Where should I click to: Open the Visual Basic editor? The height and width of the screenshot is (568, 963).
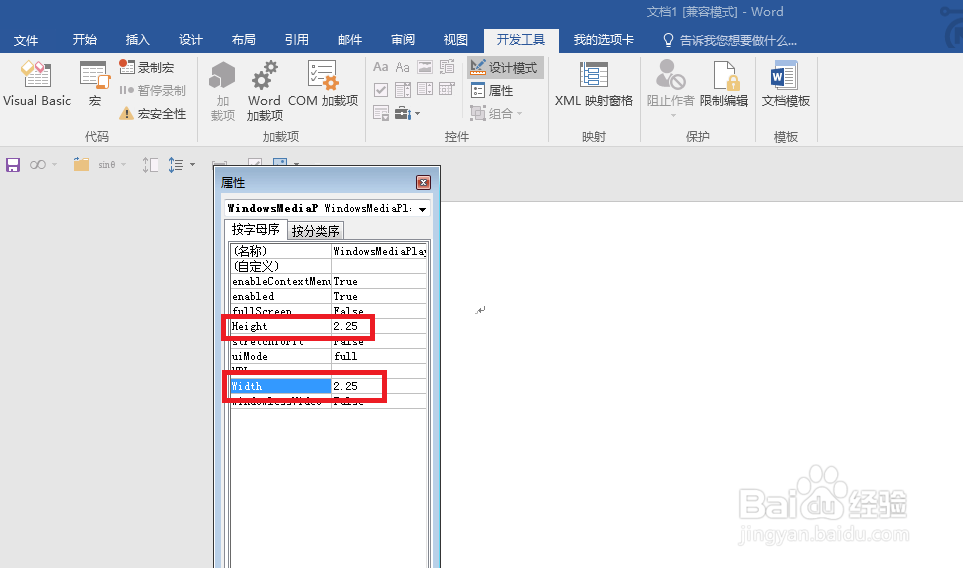[37, 84]
